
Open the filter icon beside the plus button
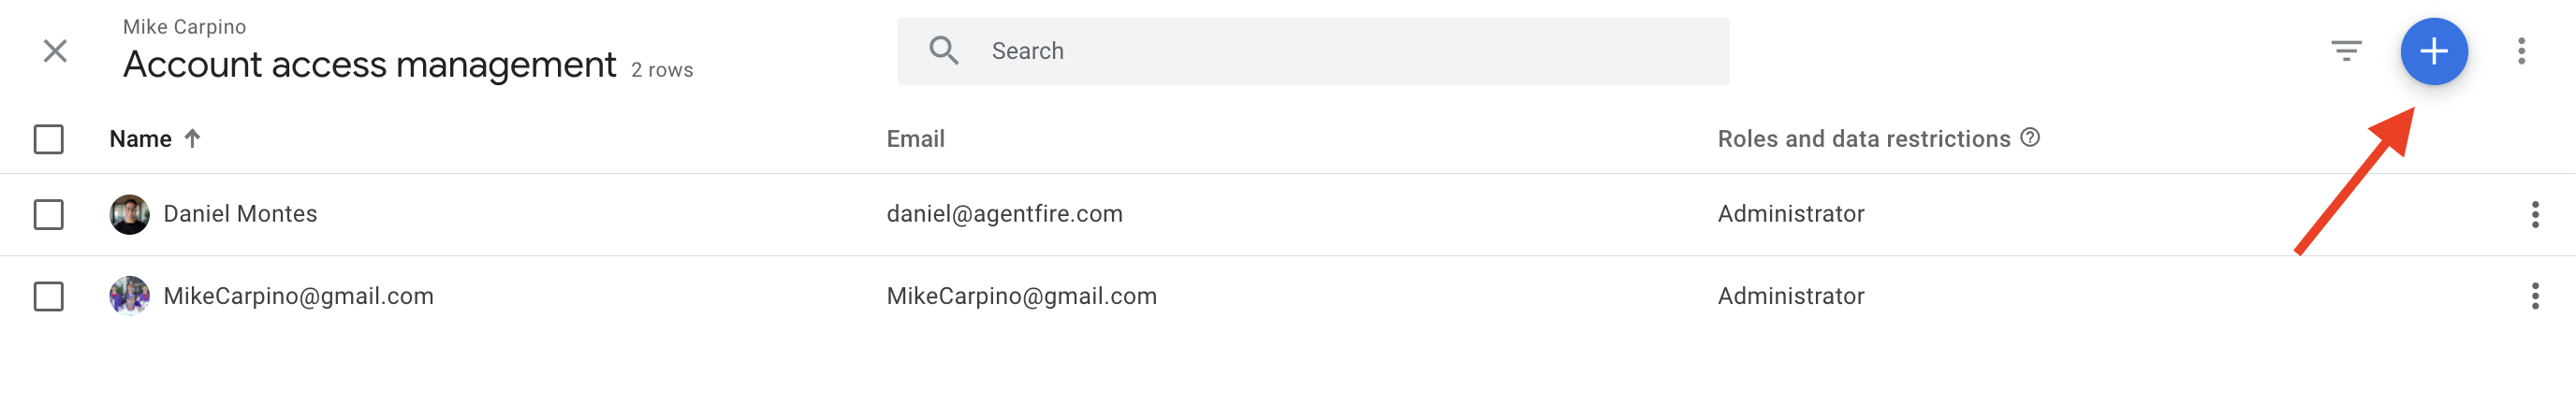point(2346,51)
